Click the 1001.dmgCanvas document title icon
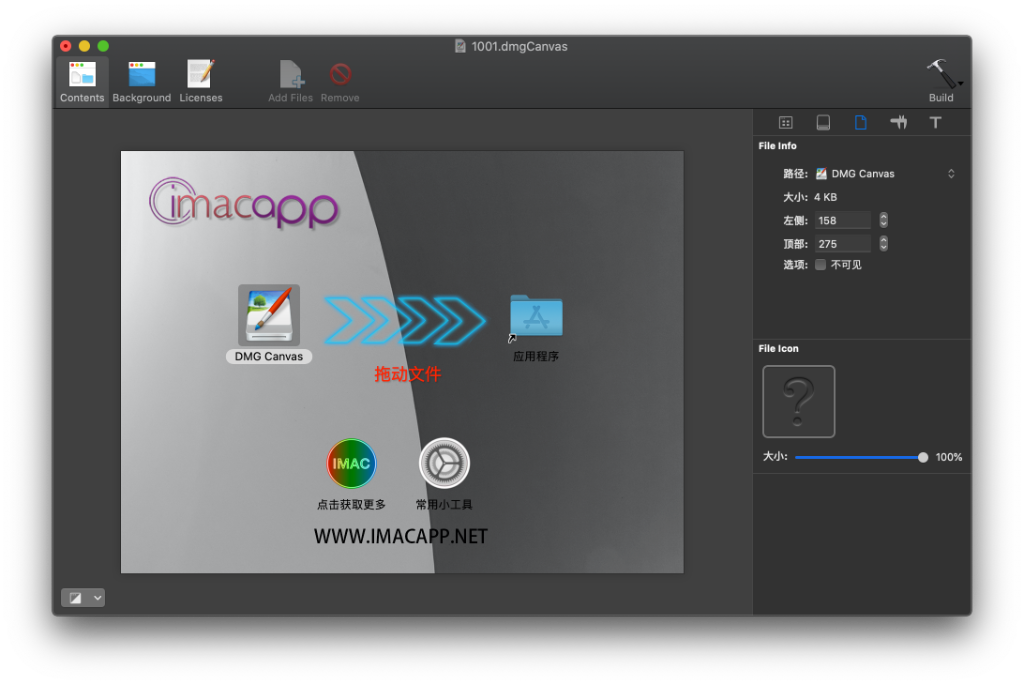This screenshot has height=685, width=1024. point(460,46)
